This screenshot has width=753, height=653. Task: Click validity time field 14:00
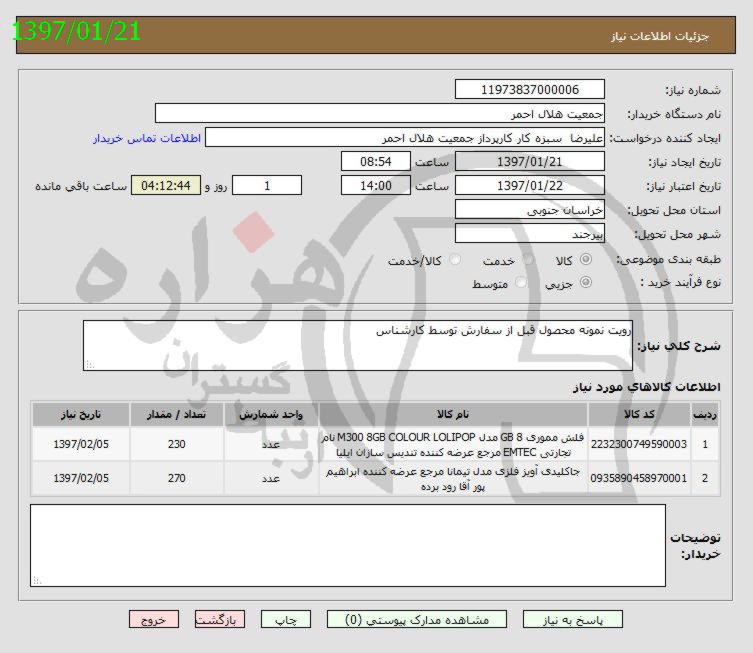coord(376,185)
